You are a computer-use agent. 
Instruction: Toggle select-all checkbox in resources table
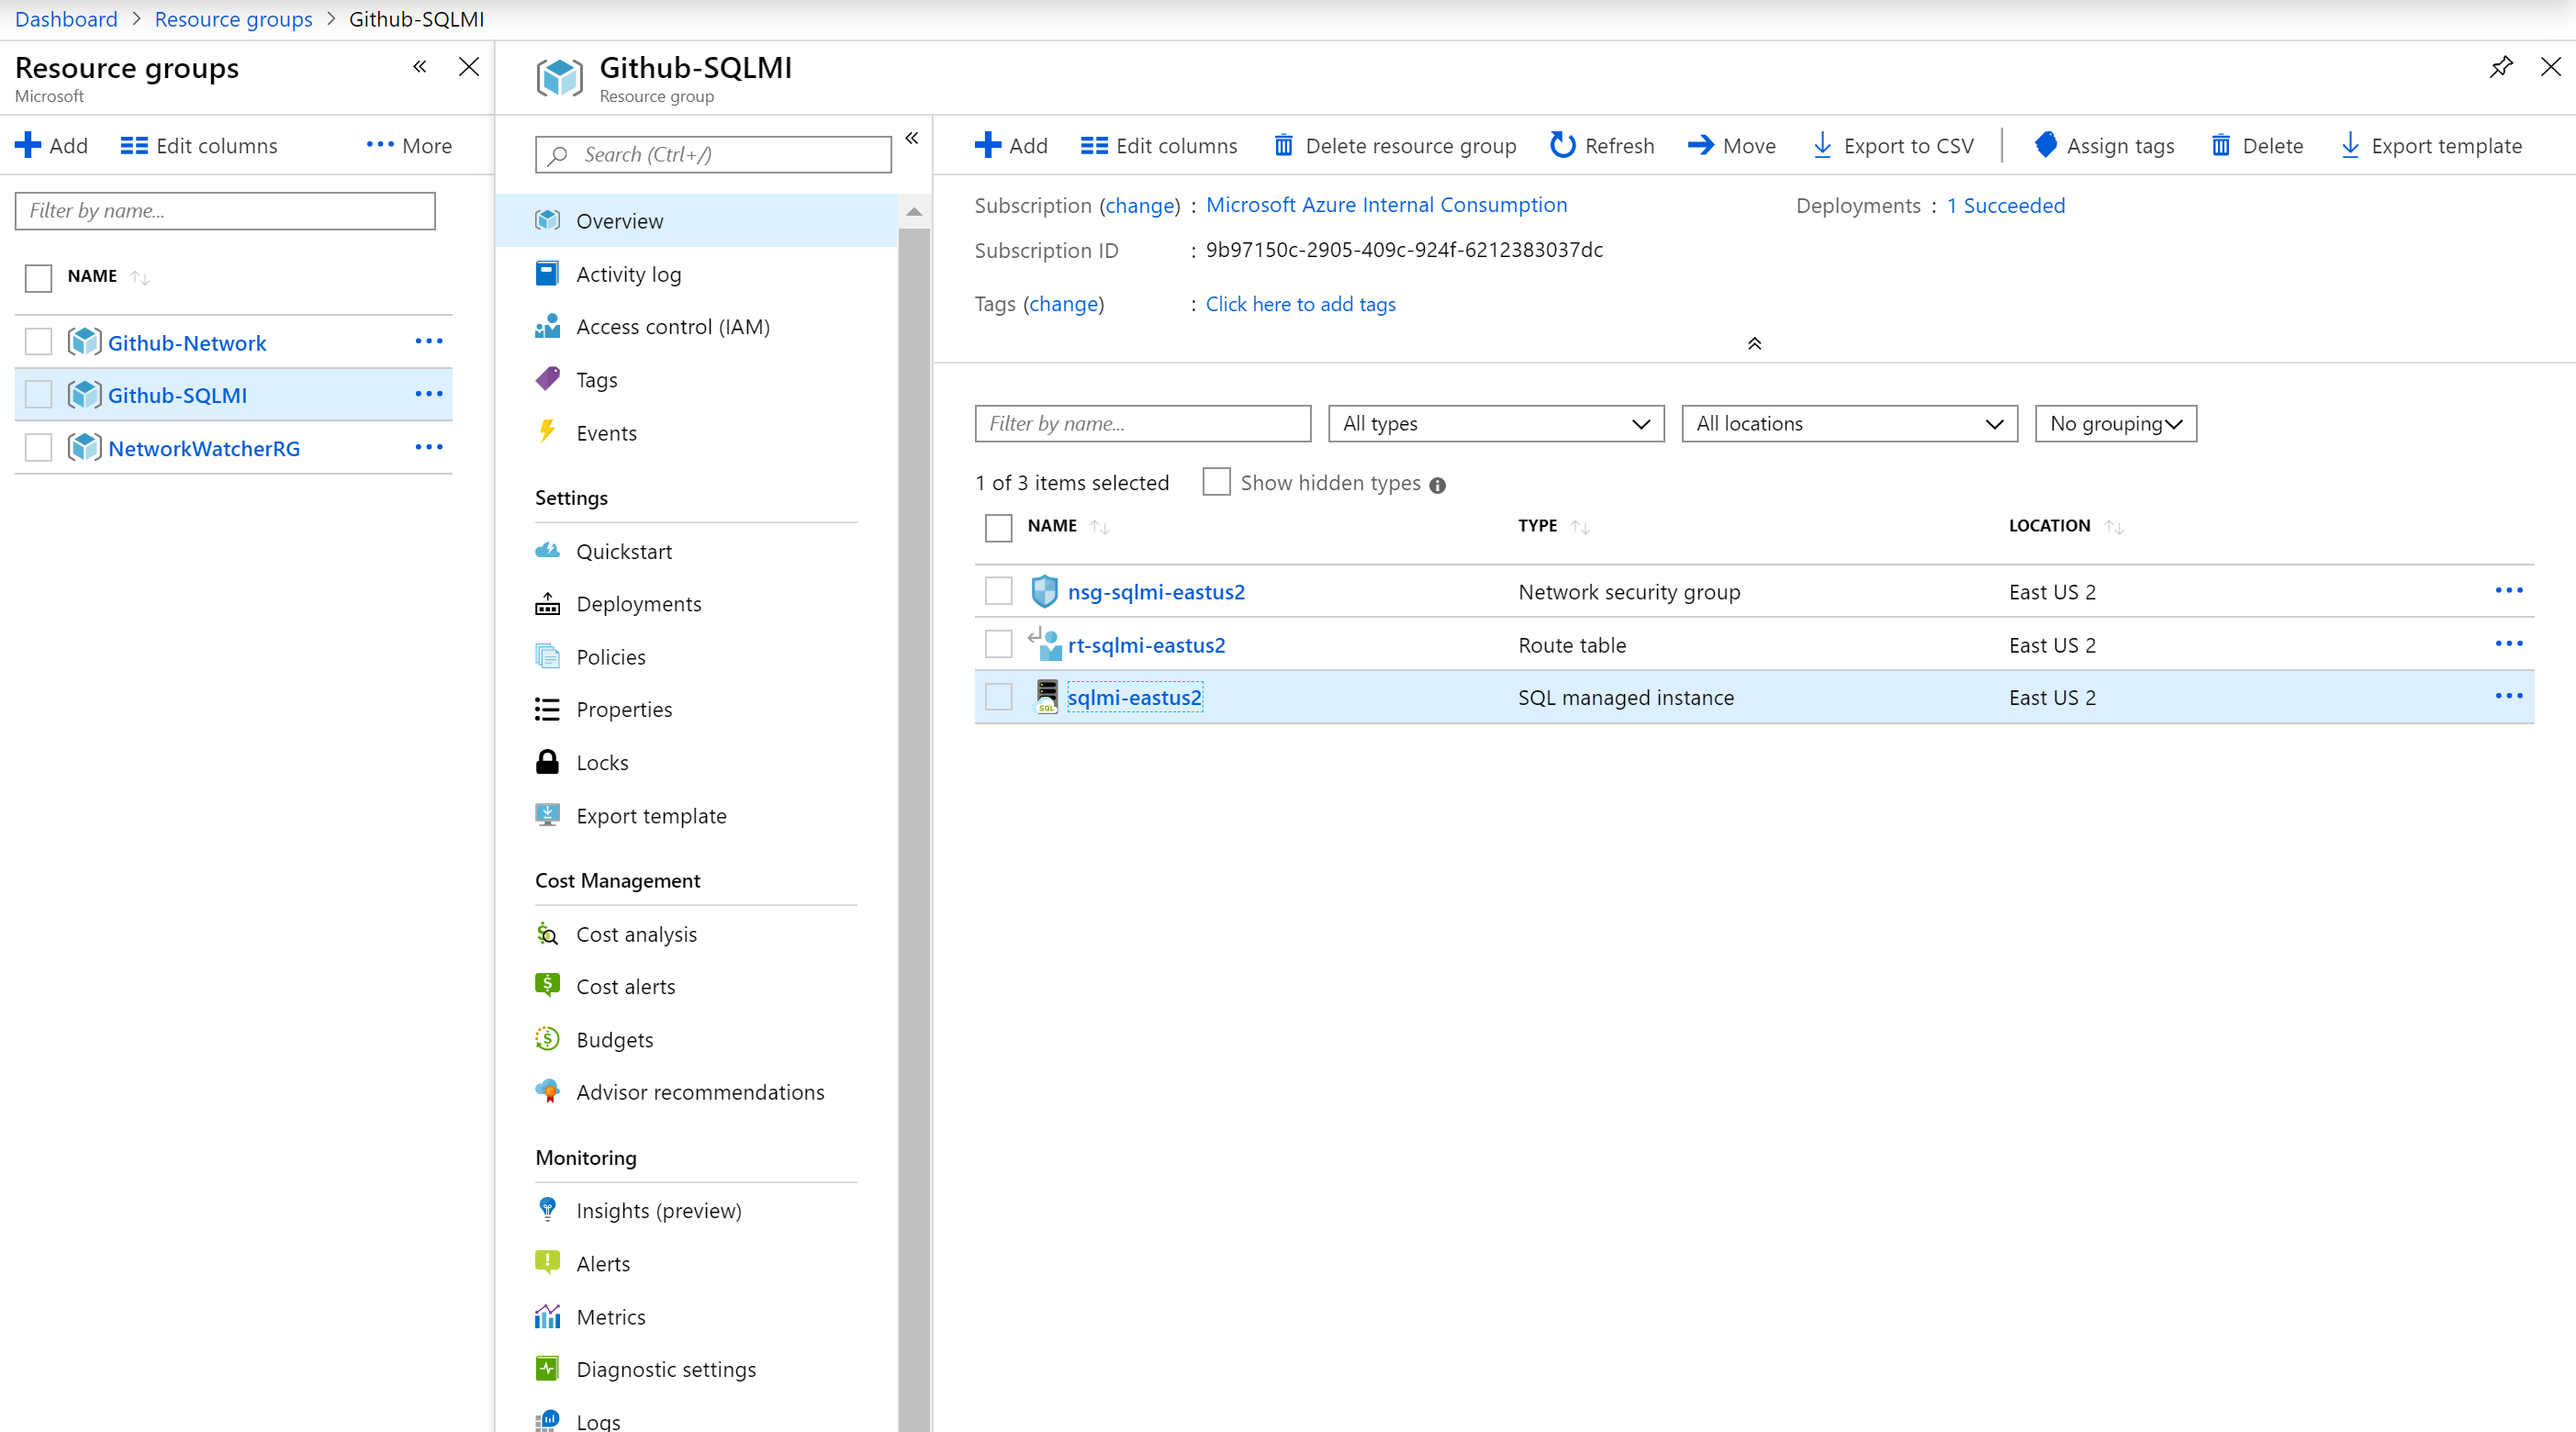(998, 527)
